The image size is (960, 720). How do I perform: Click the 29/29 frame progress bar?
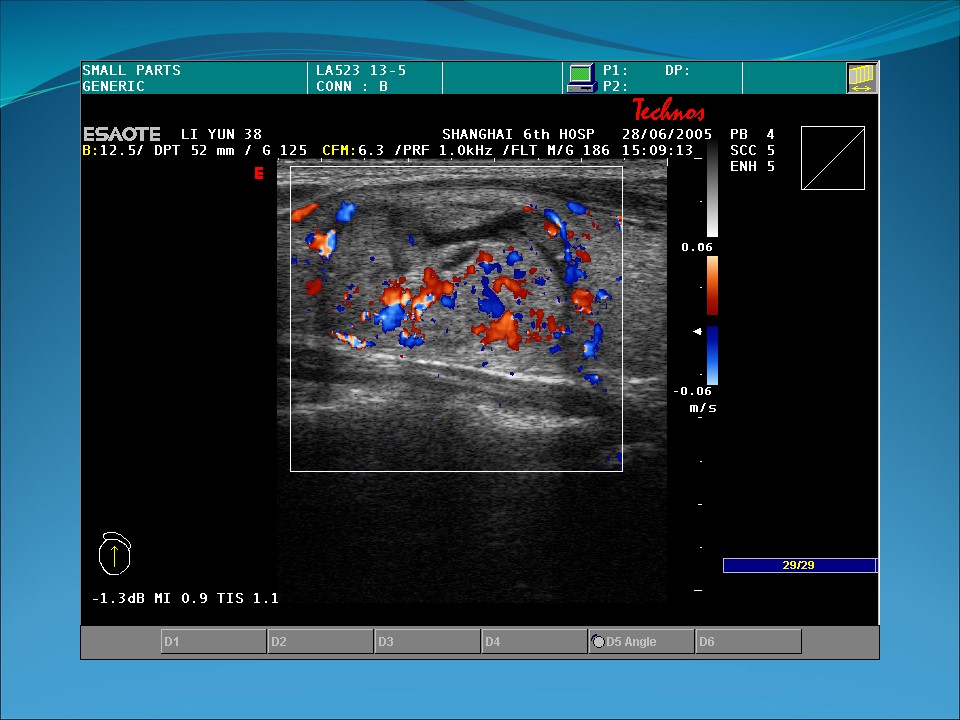(799, 565)
